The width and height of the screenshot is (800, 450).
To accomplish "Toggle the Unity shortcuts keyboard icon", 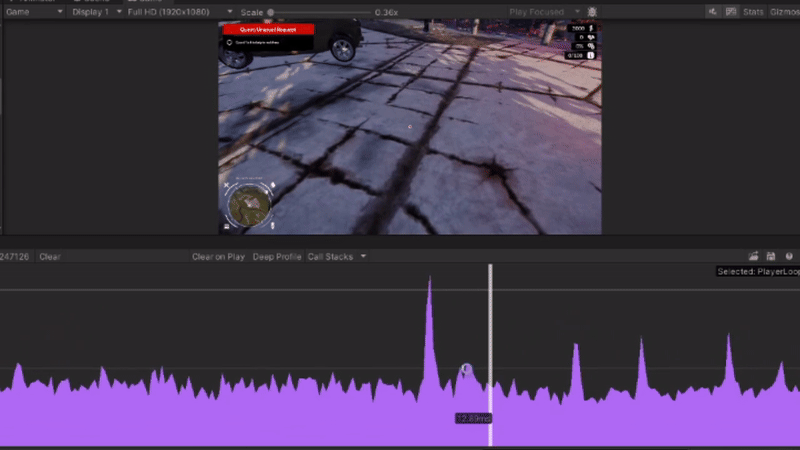I will pyautogui.click(x=731, y=12).
